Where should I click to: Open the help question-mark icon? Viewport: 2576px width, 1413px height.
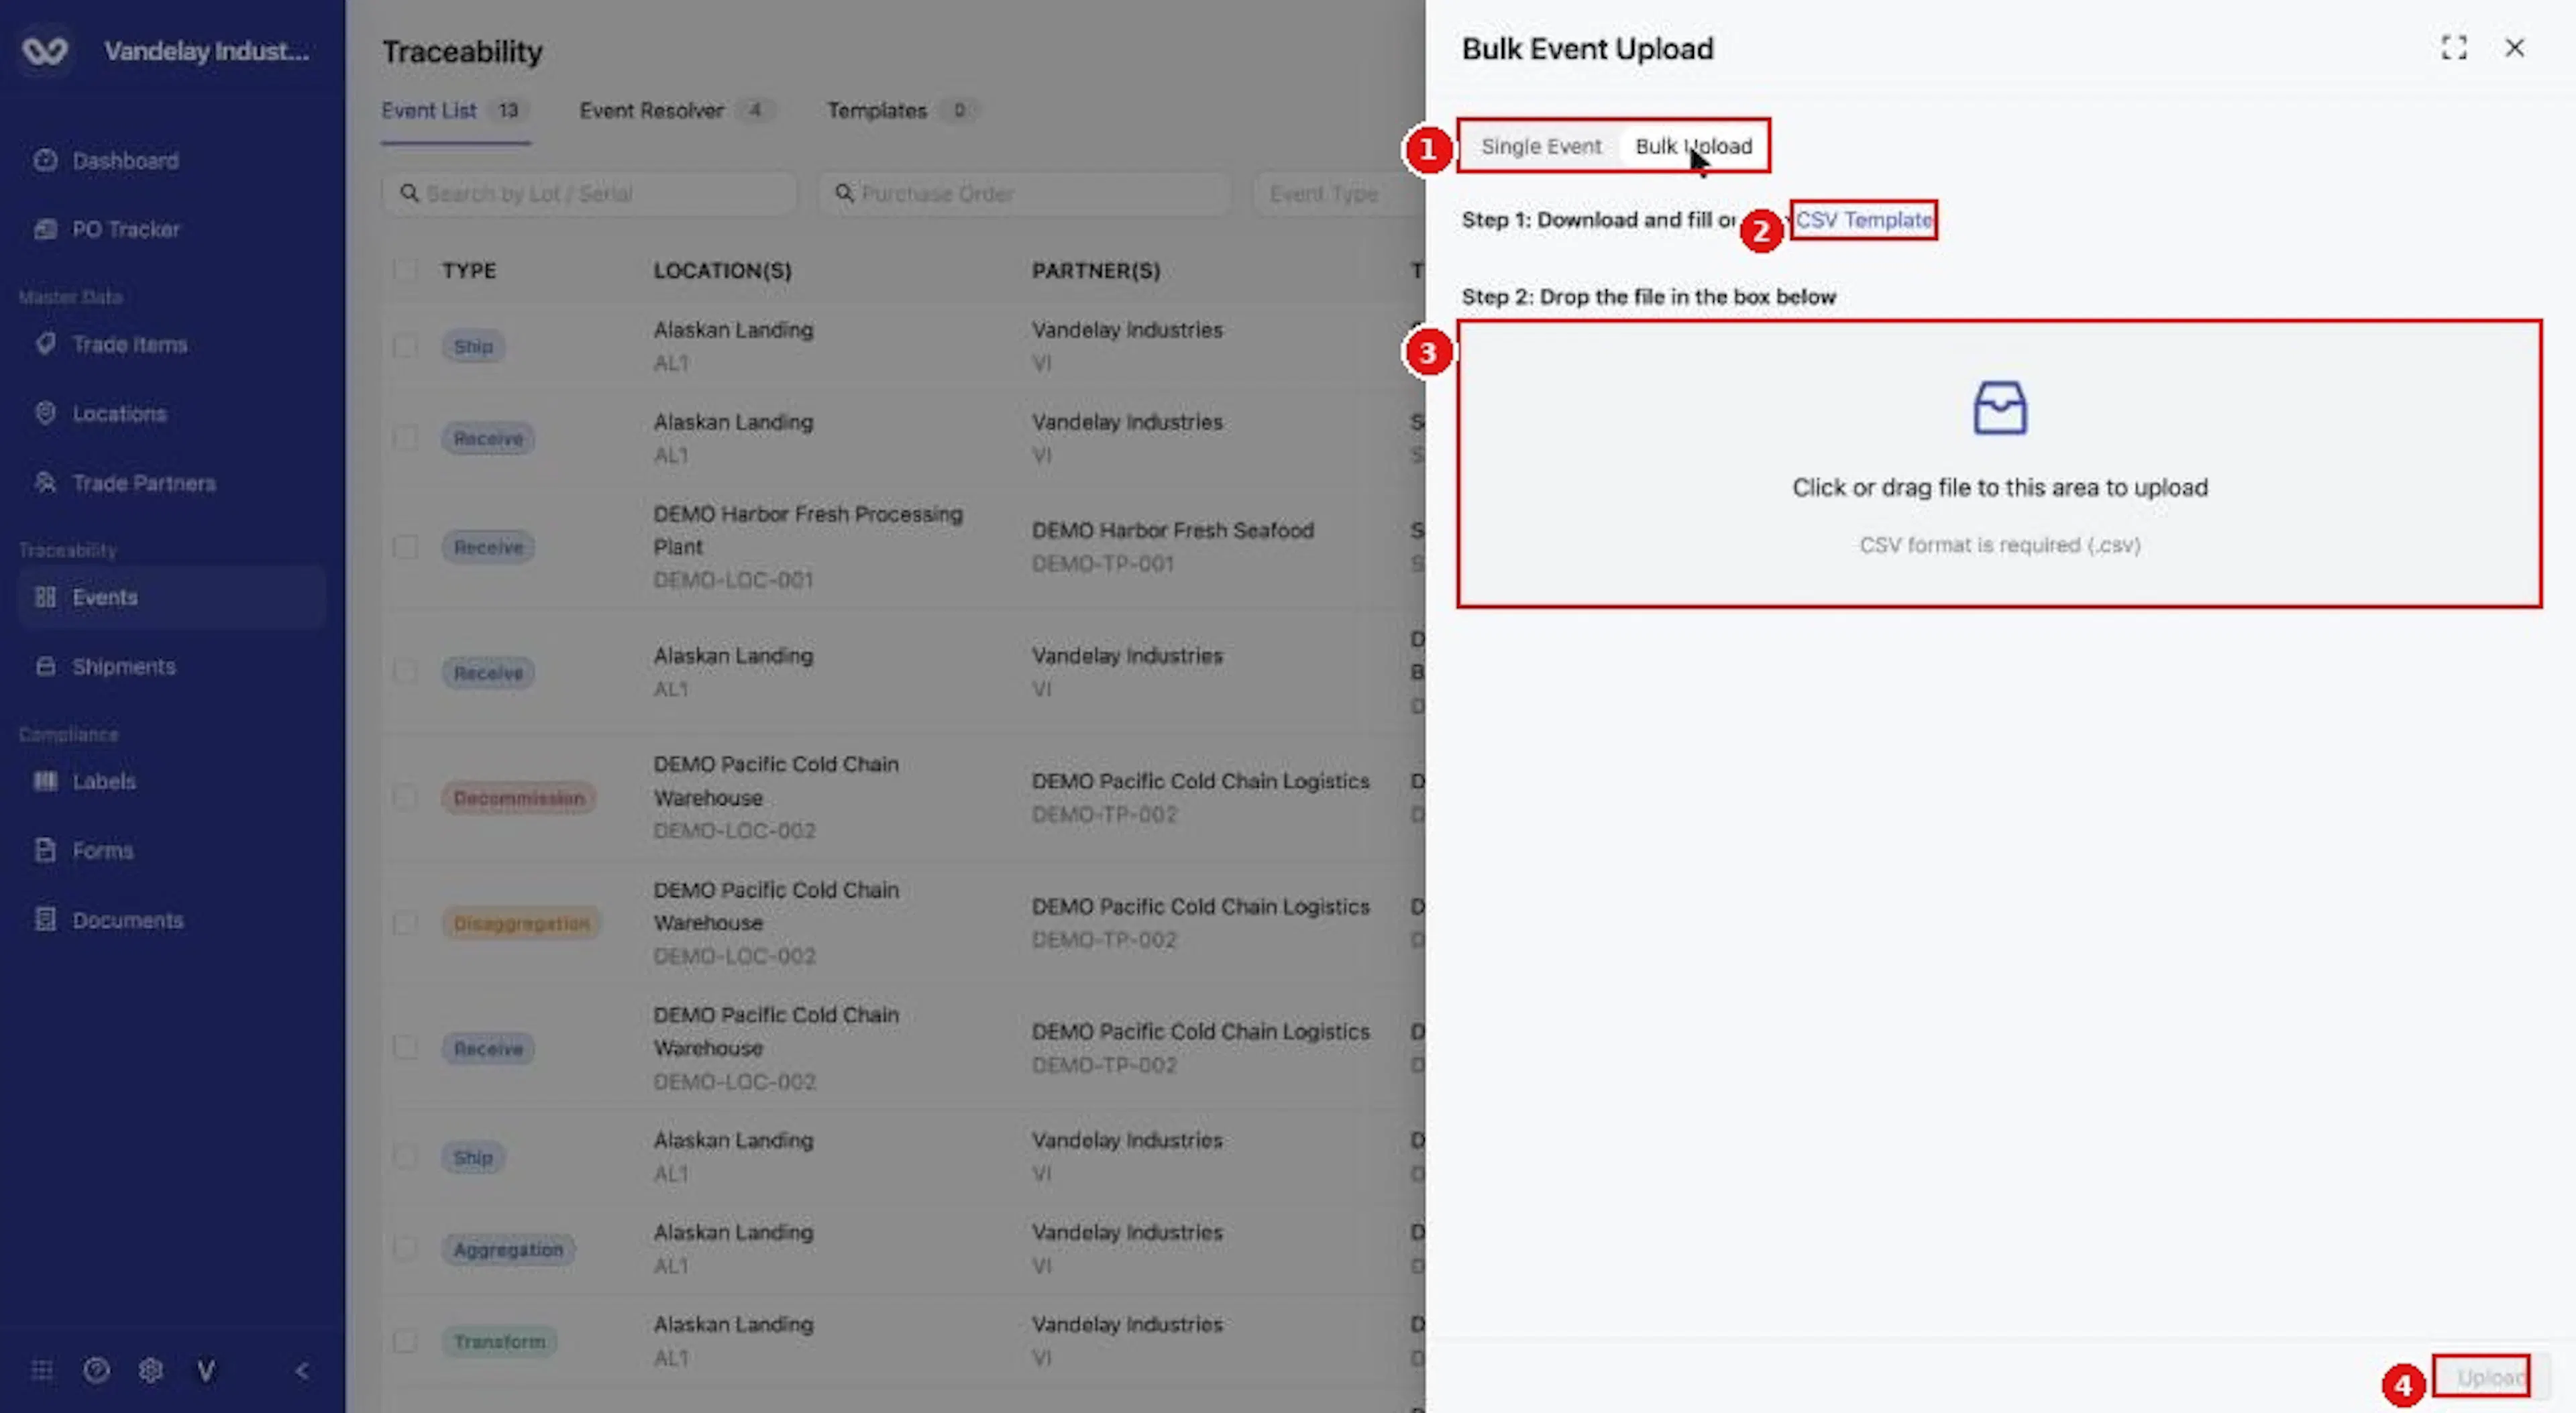(x=96, y=1371)
